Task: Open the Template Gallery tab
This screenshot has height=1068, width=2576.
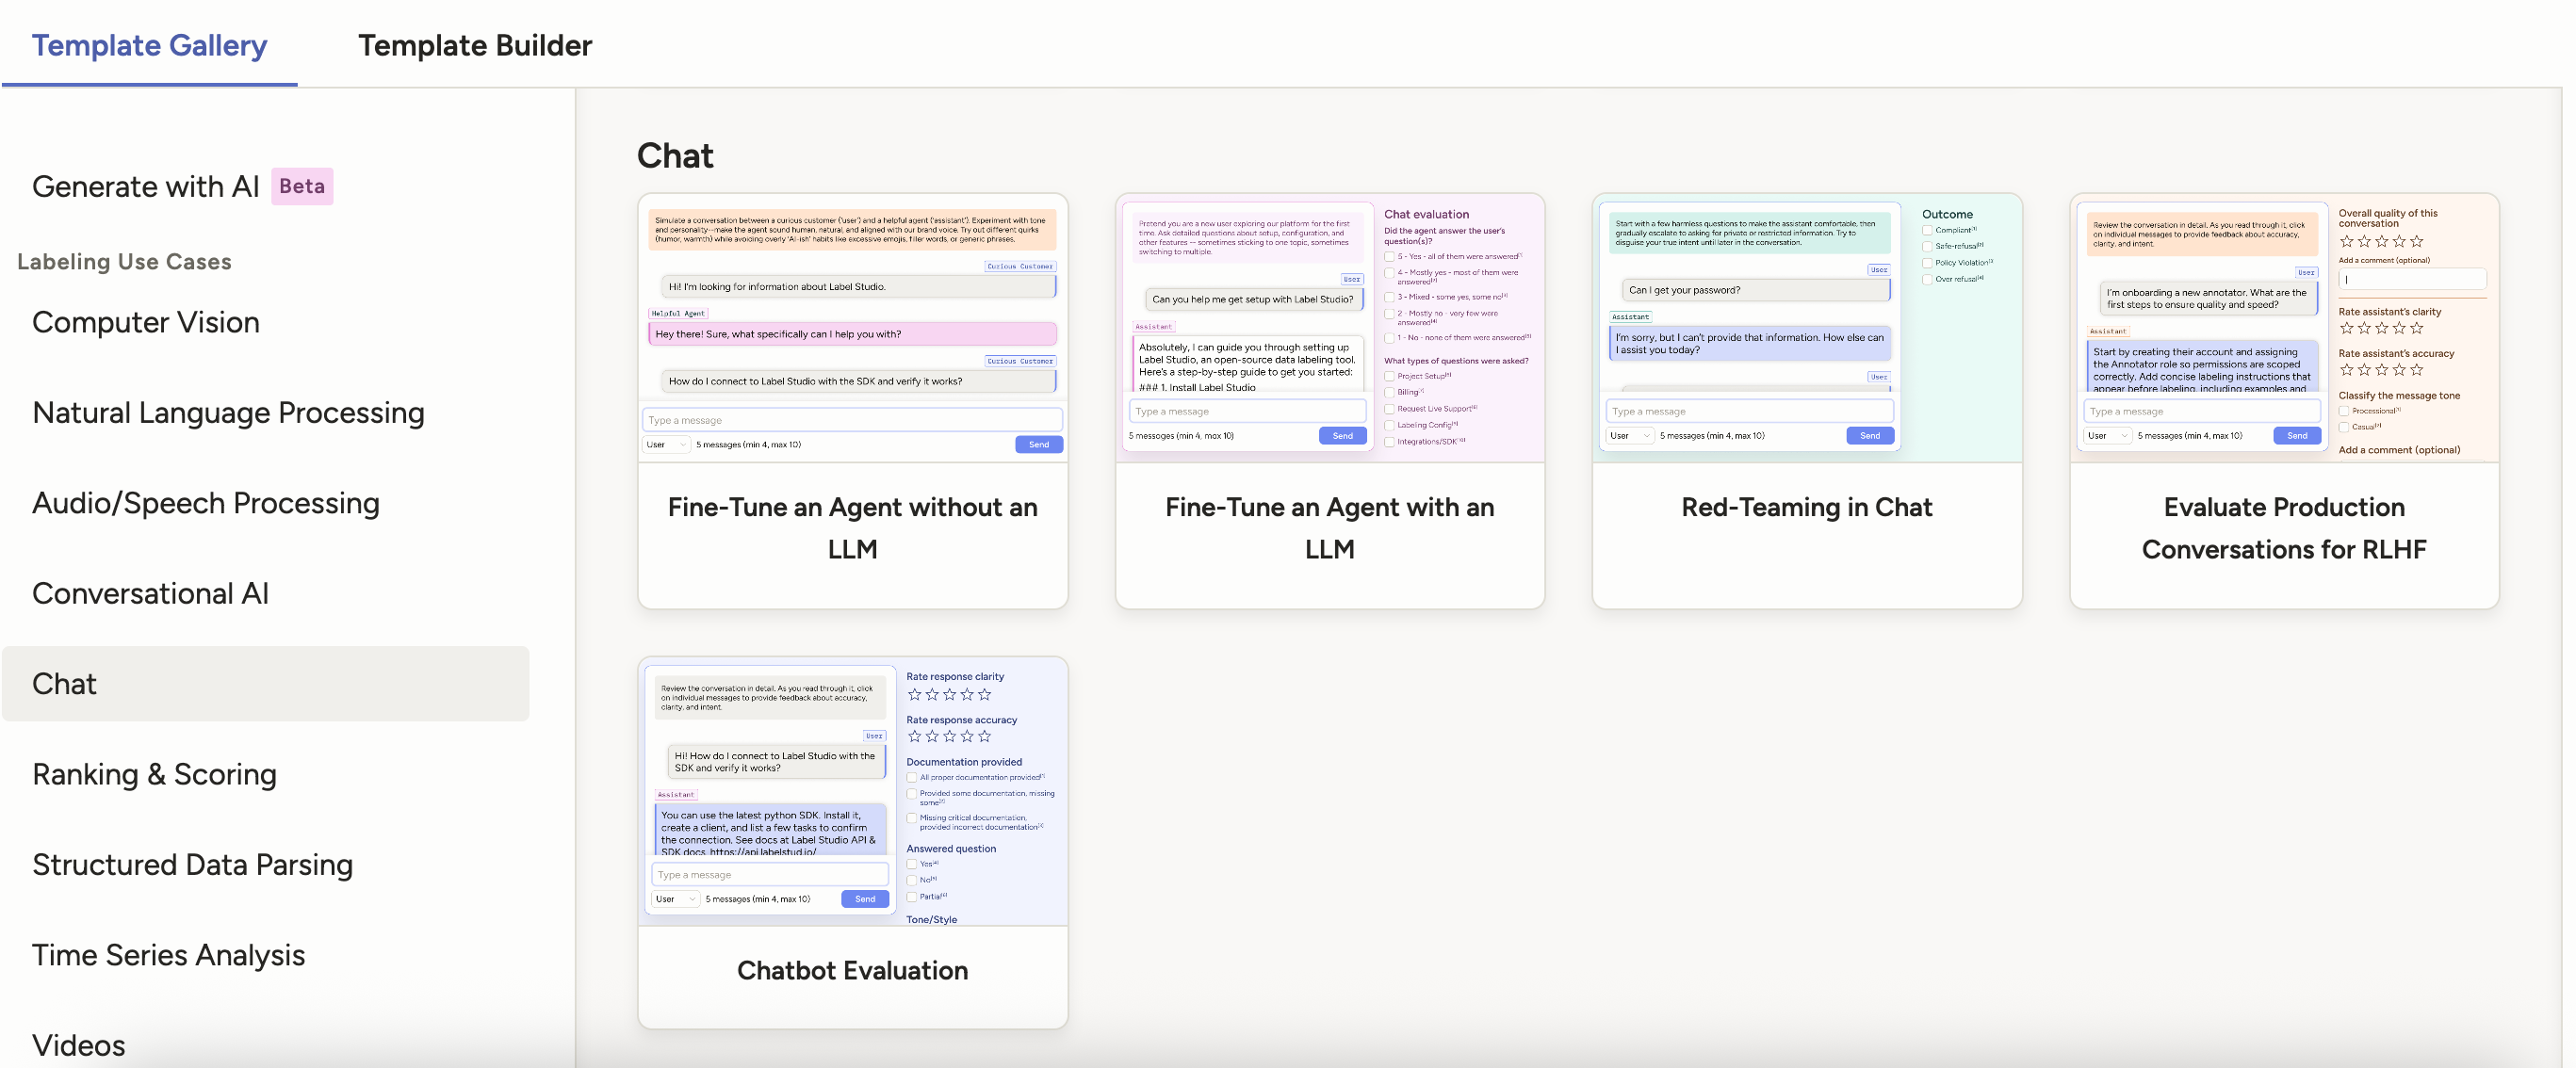Action: tap(149, 45)
